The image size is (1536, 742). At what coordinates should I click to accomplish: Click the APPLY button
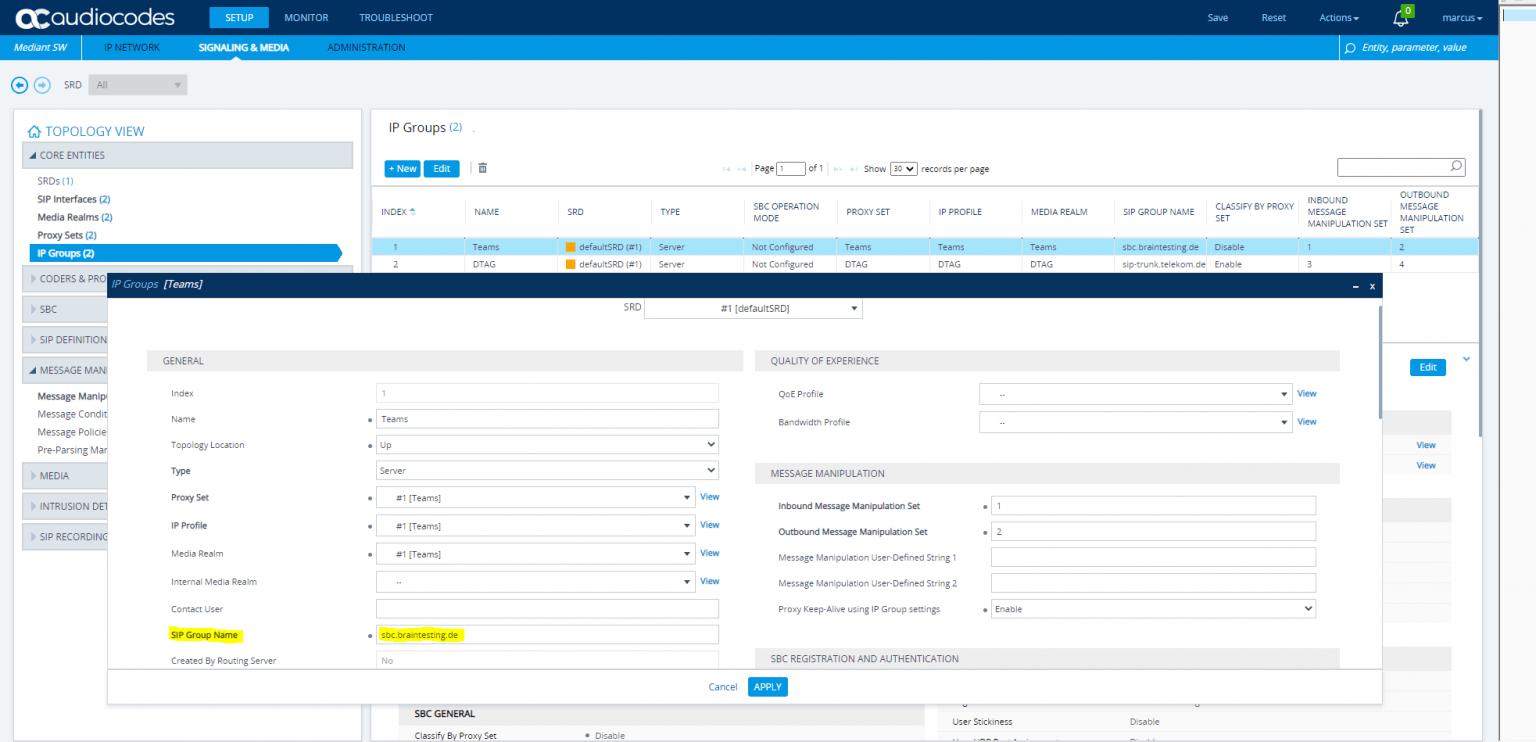[x=767, y=687]
